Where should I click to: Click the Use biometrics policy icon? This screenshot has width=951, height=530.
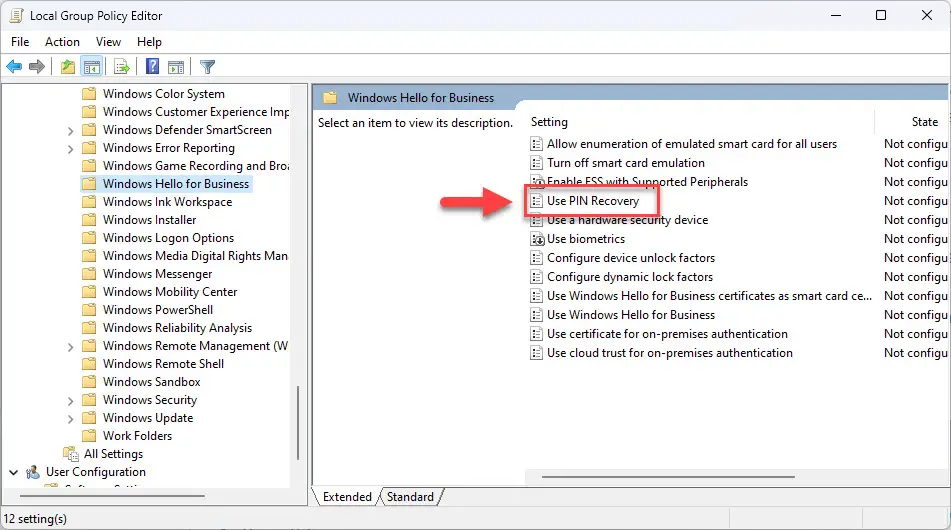(537, 239)
